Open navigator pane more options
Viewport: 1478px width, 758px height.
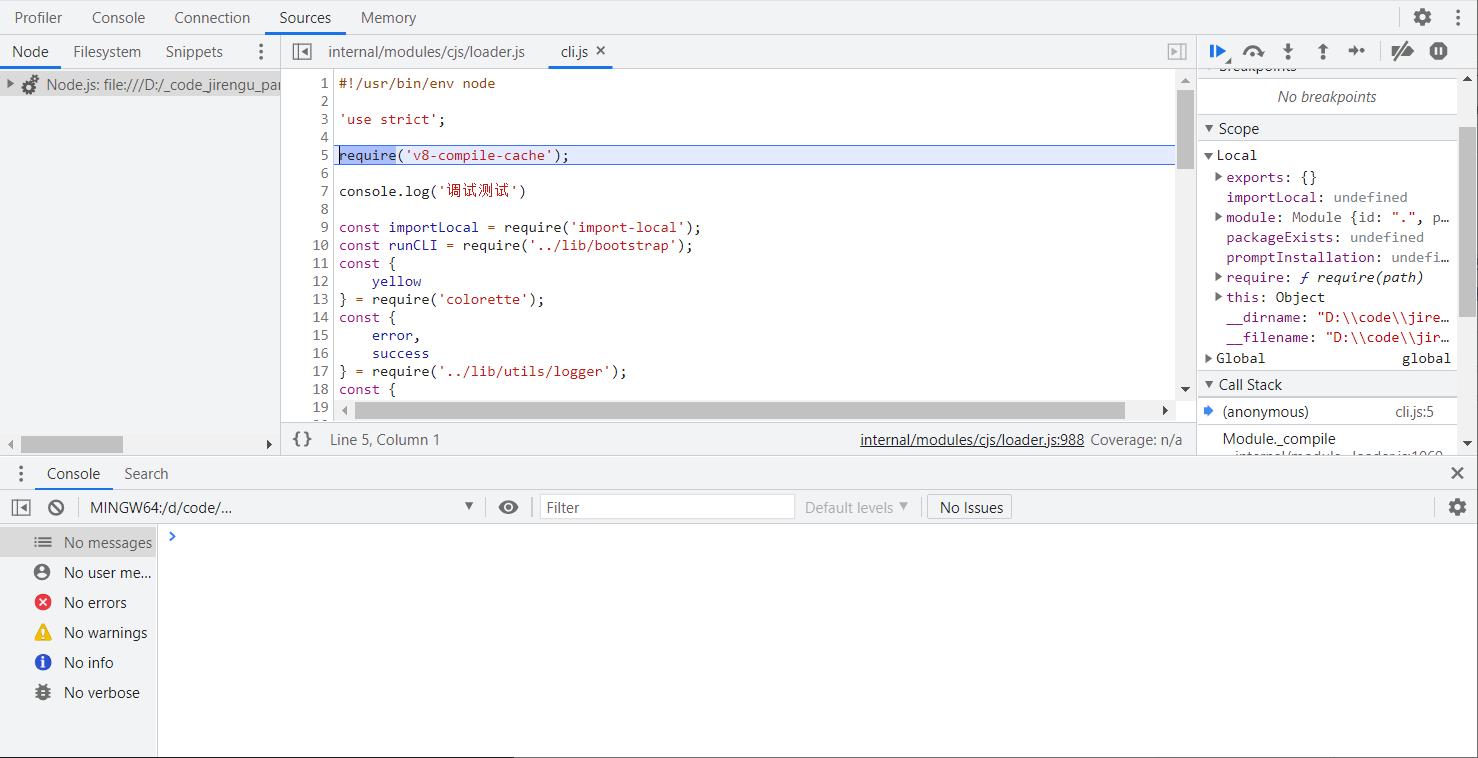click(261, 51)
